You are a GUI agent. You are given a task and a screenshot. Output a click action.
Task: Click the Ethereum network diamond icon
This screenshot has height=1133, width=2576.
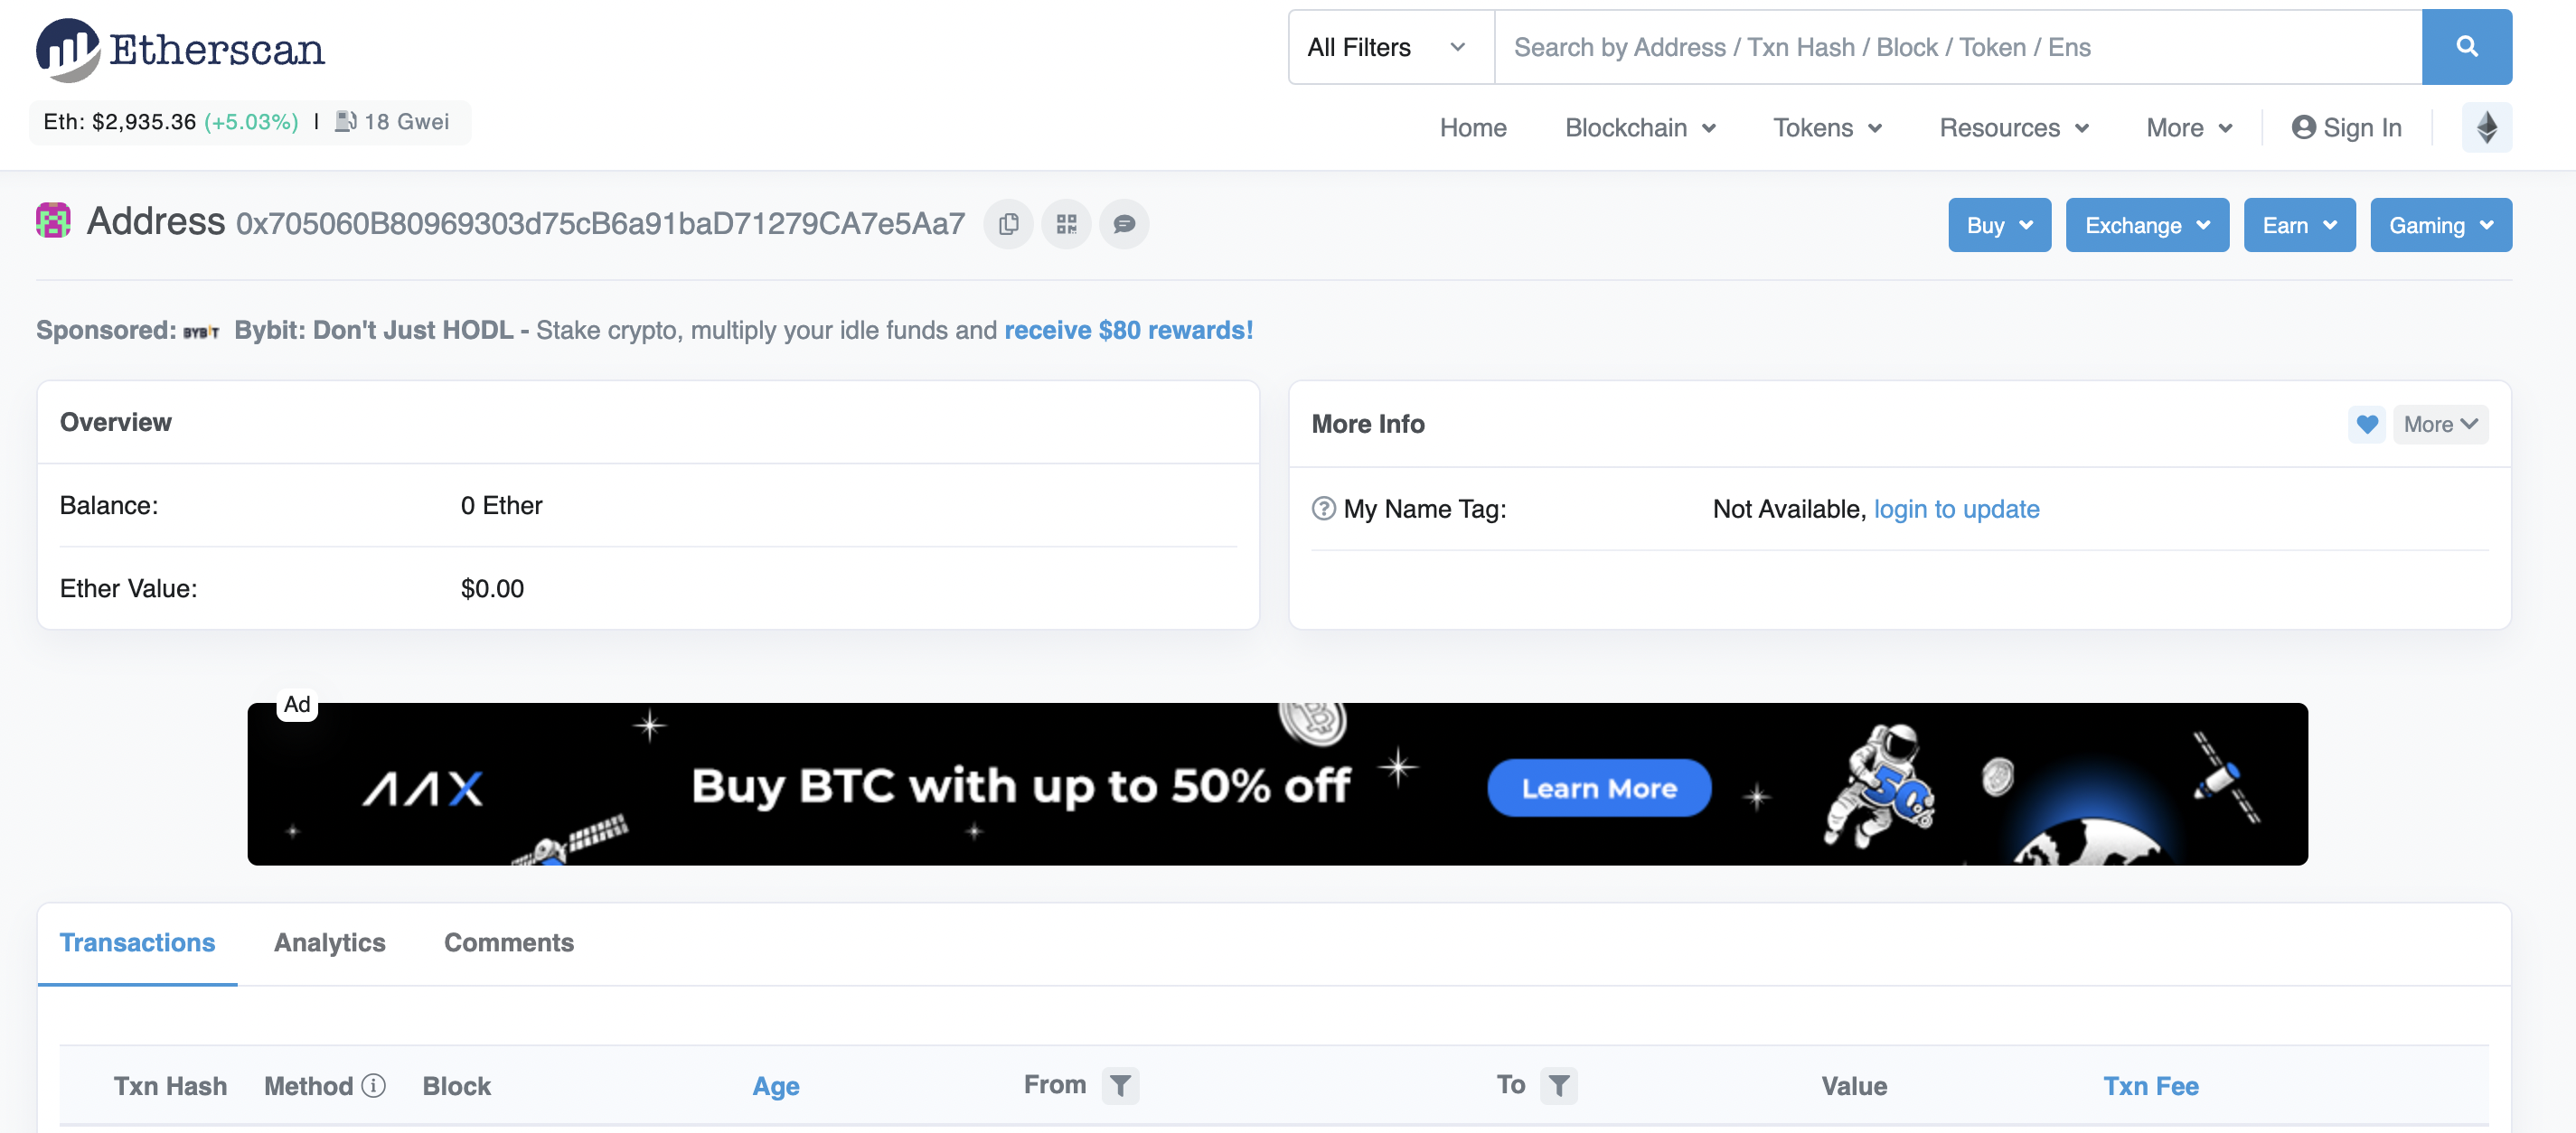[2486, 128]
